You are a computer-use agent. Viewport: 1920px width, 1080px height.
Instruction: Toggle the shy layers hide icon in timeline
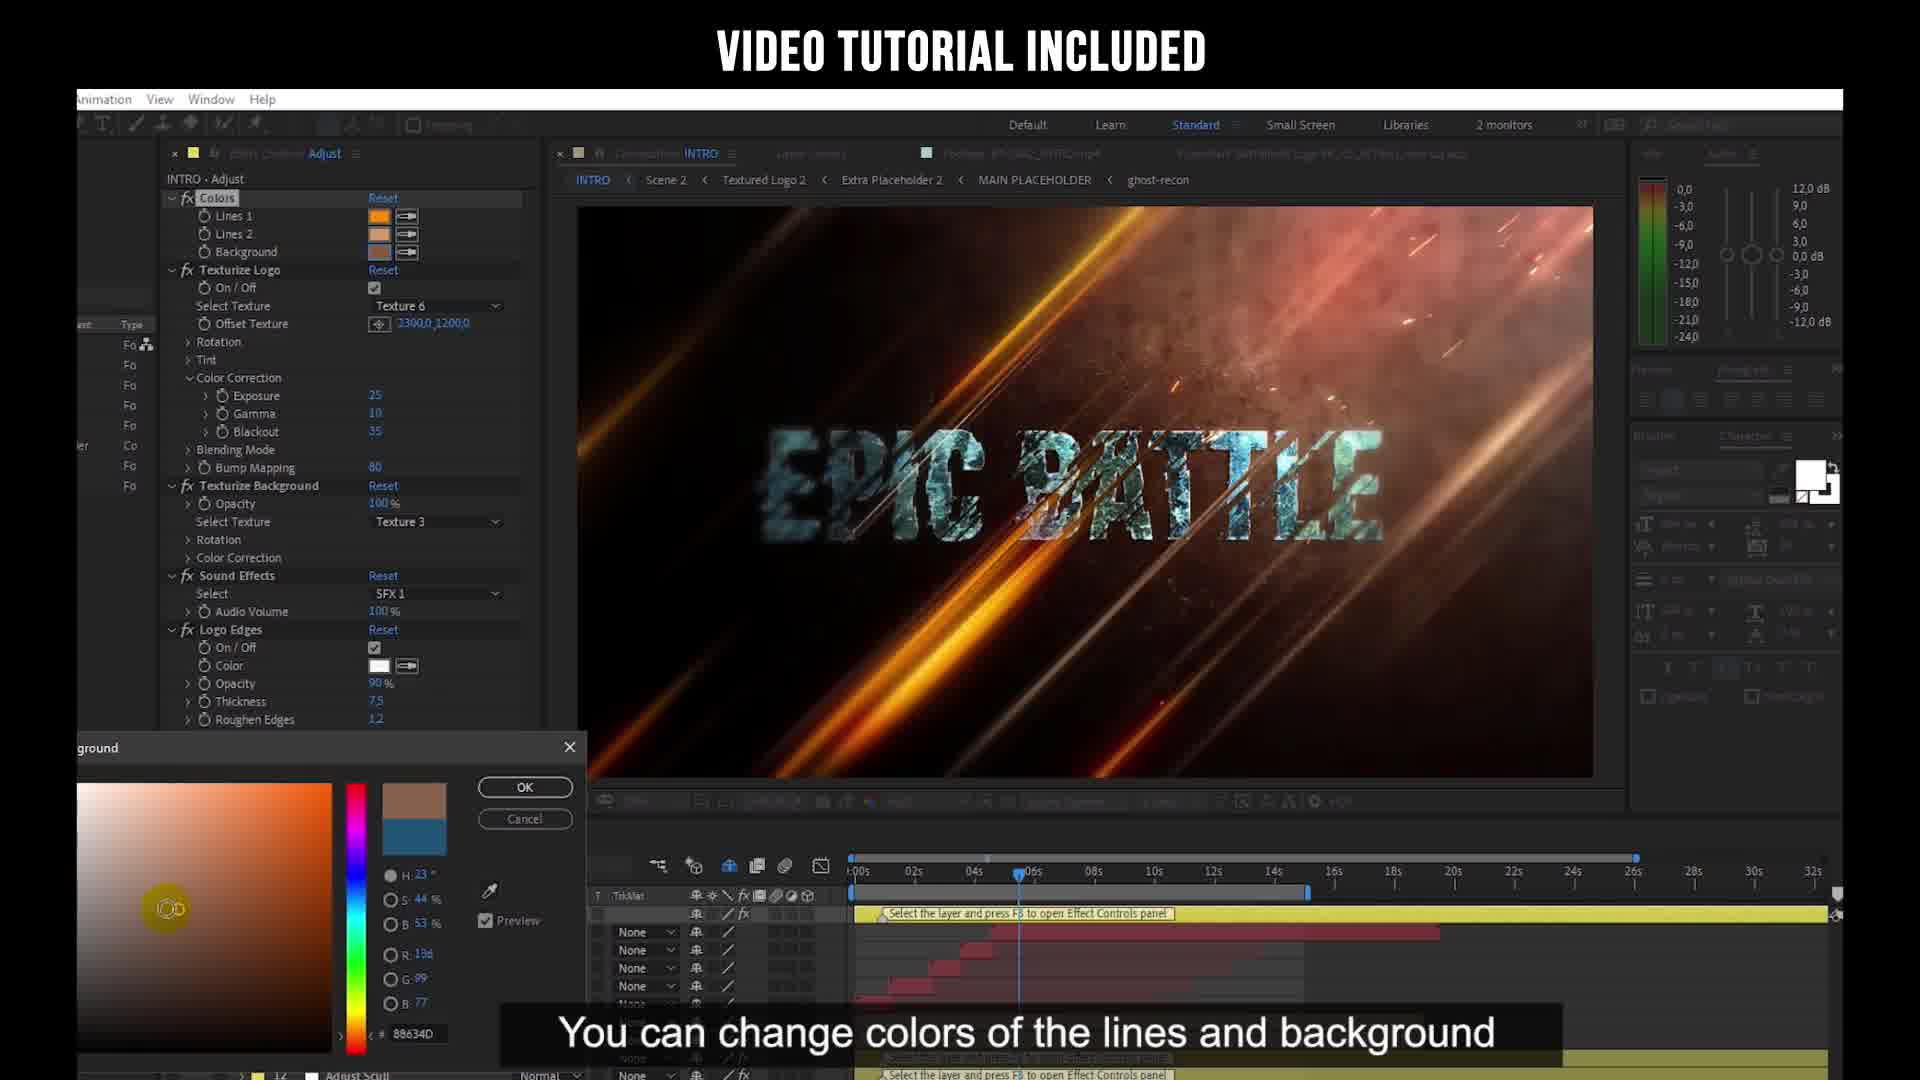click(729, 866)
